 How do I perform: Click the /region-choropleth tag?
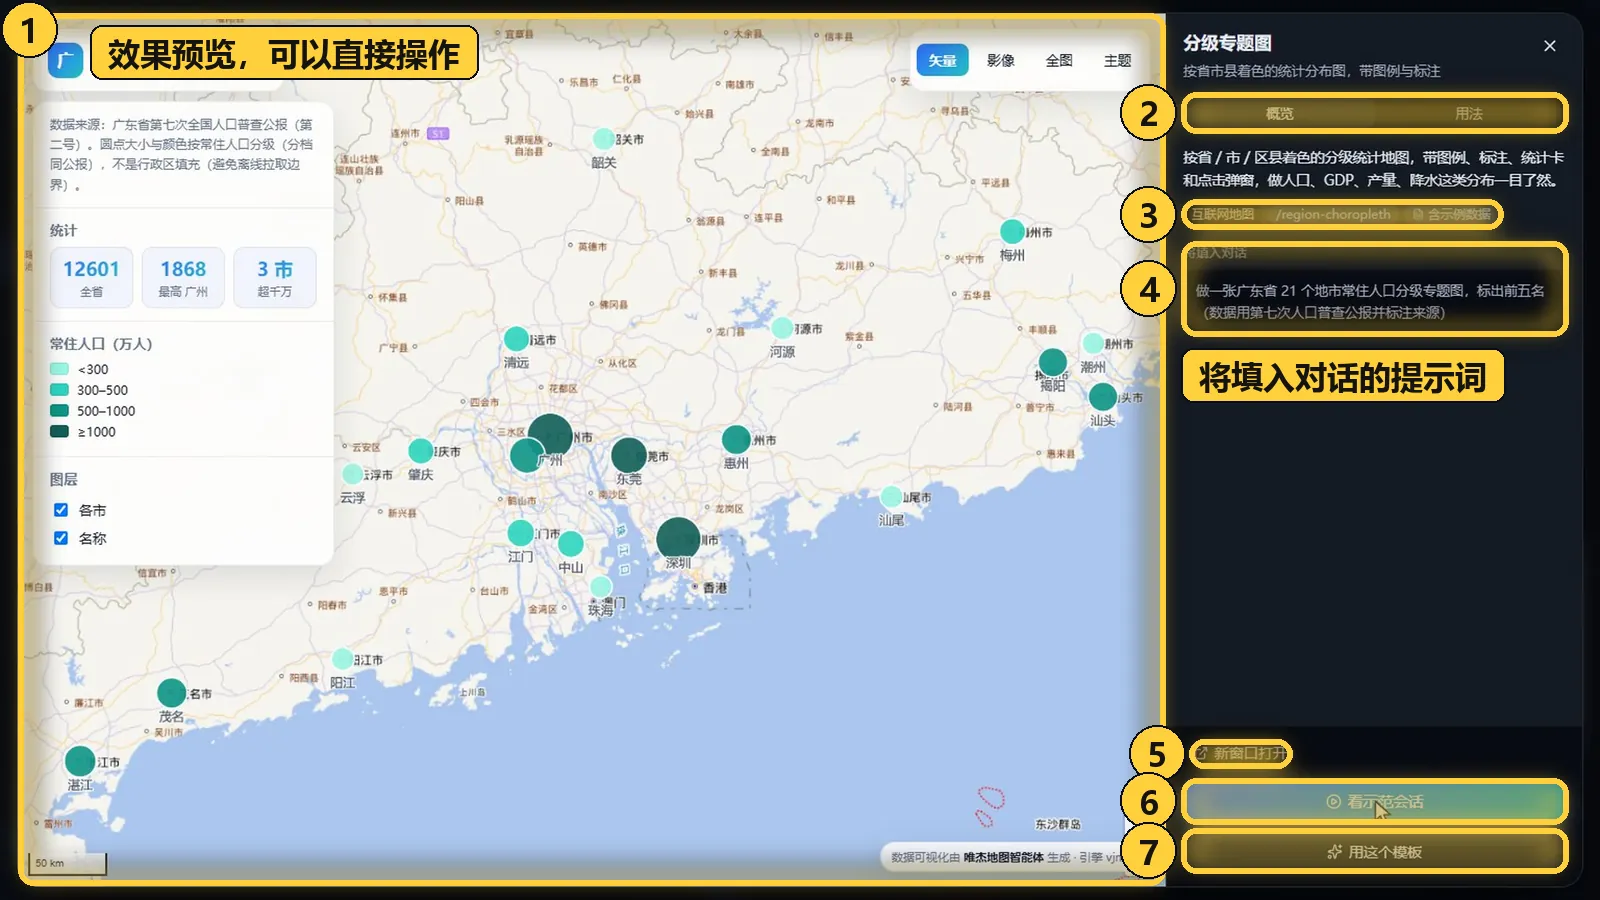click(1332, 214)
